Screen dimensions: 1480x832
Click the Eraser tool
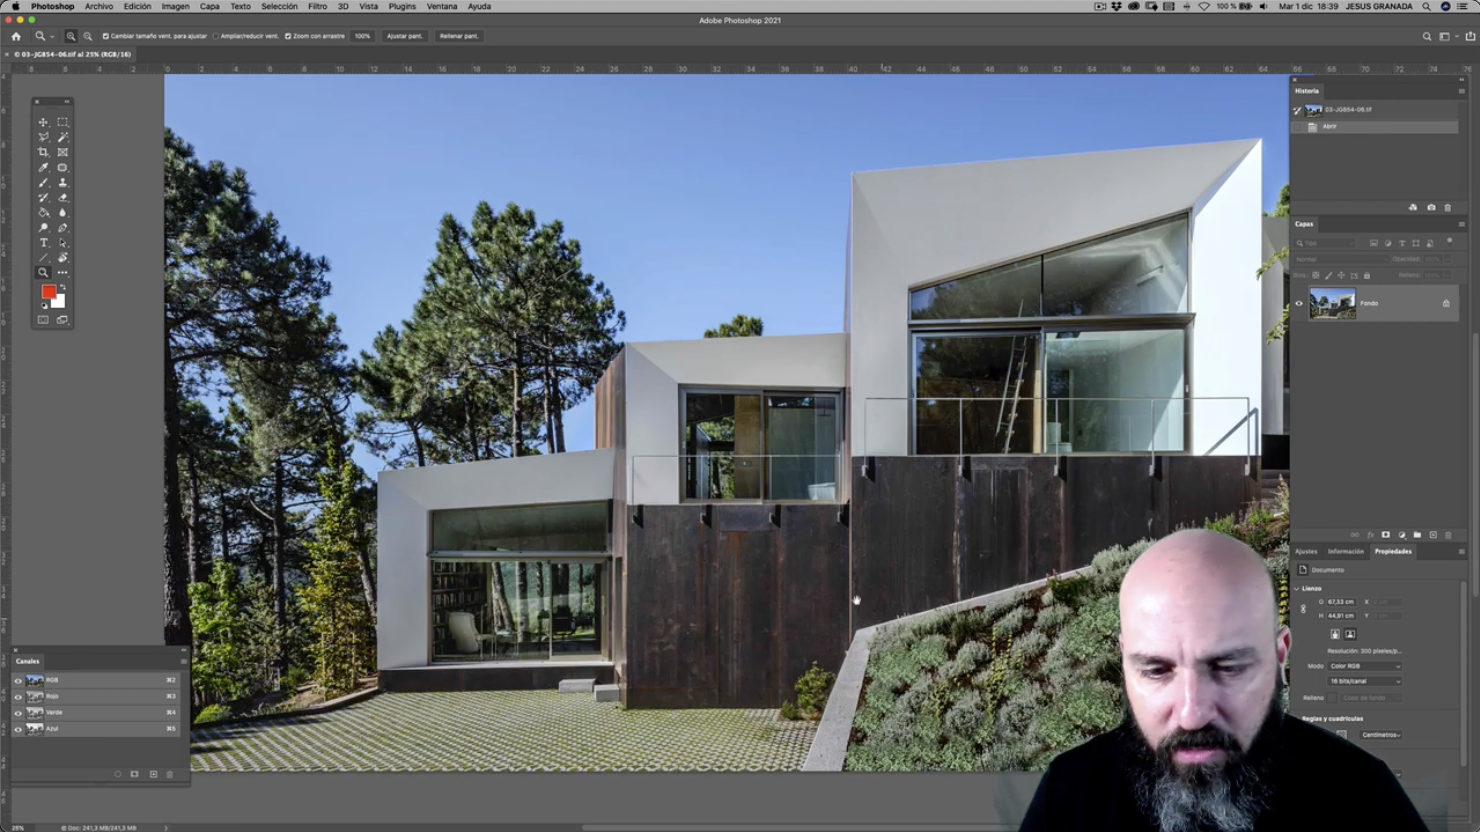62,198
